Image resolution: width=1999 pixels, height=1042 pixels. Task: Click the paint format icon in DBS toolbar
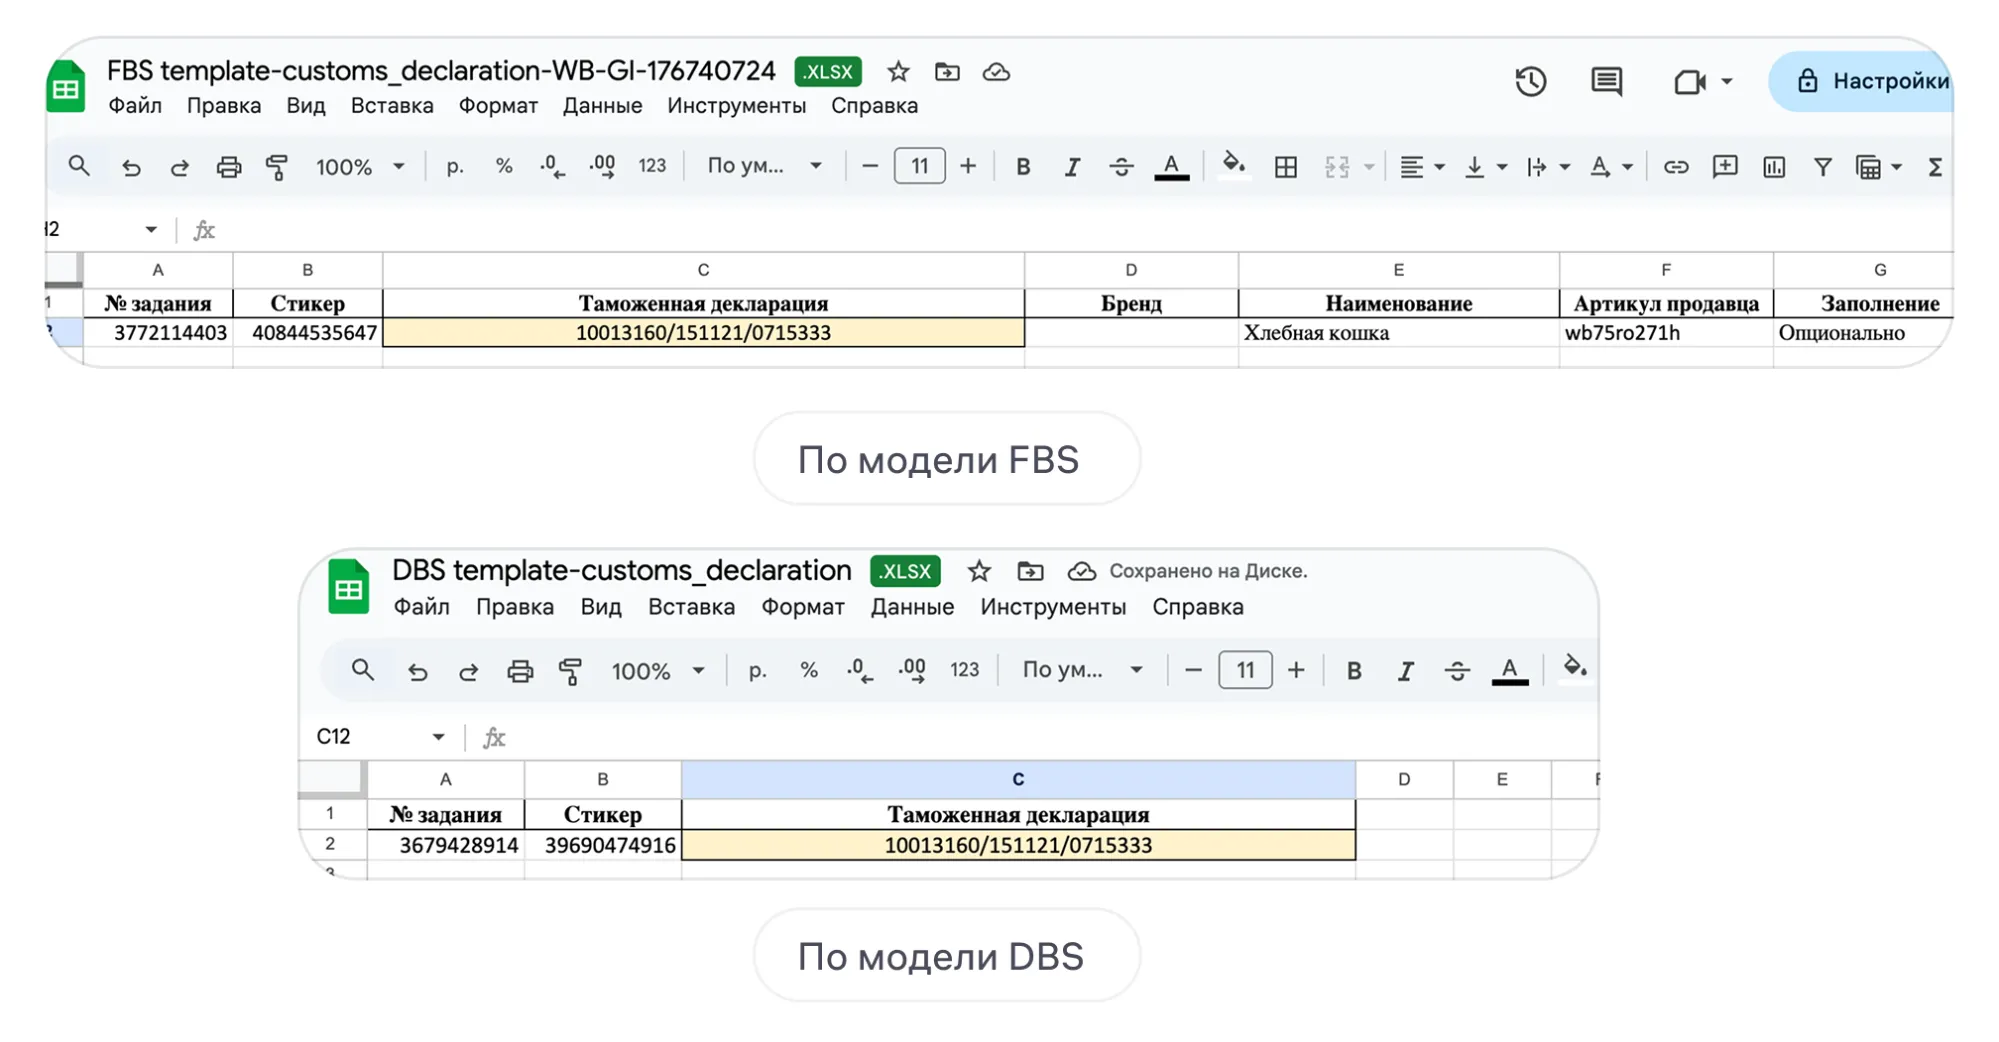pyautogui.click(x=570, y=671)
